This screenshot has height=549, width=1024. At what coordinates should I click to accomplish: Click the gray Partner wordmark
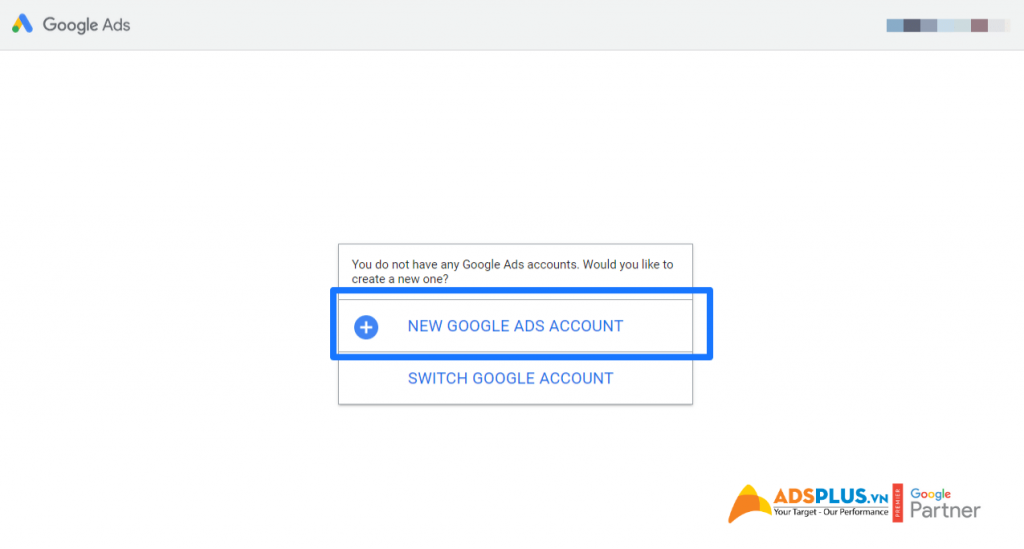945,510
